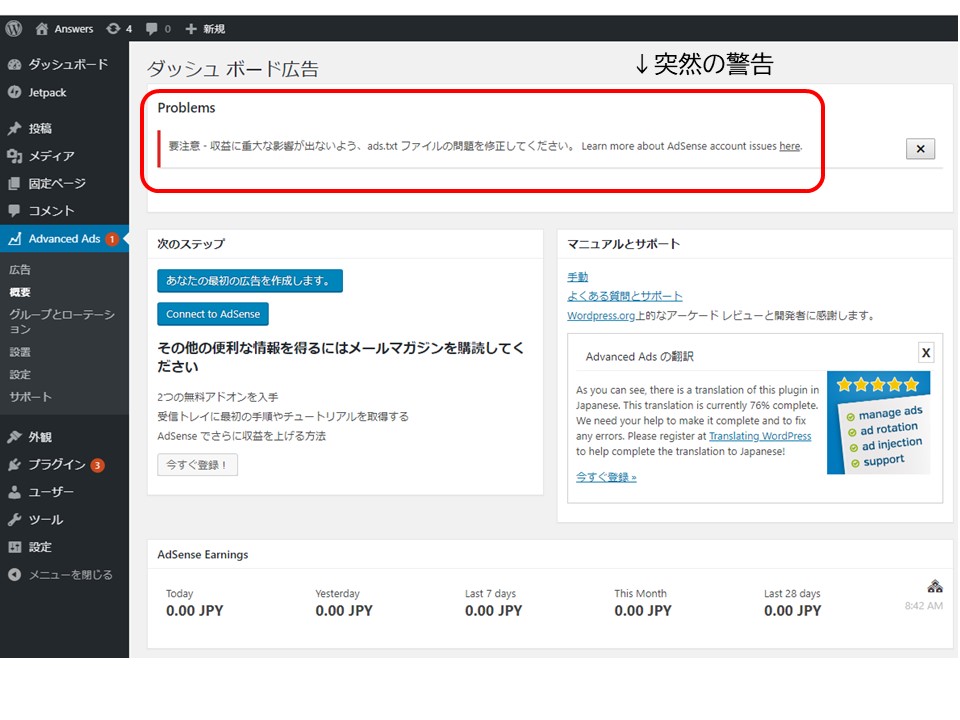Click the This Month earnings value
The width and height of the screenshot is (960, 720).
coord(643,611)
